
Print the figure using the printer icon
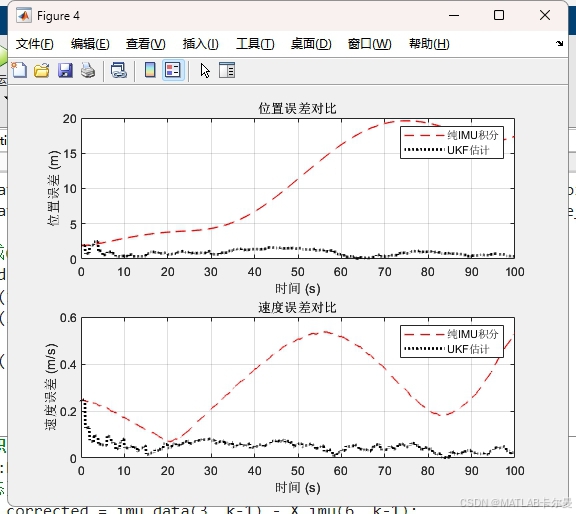coord(88,70)
